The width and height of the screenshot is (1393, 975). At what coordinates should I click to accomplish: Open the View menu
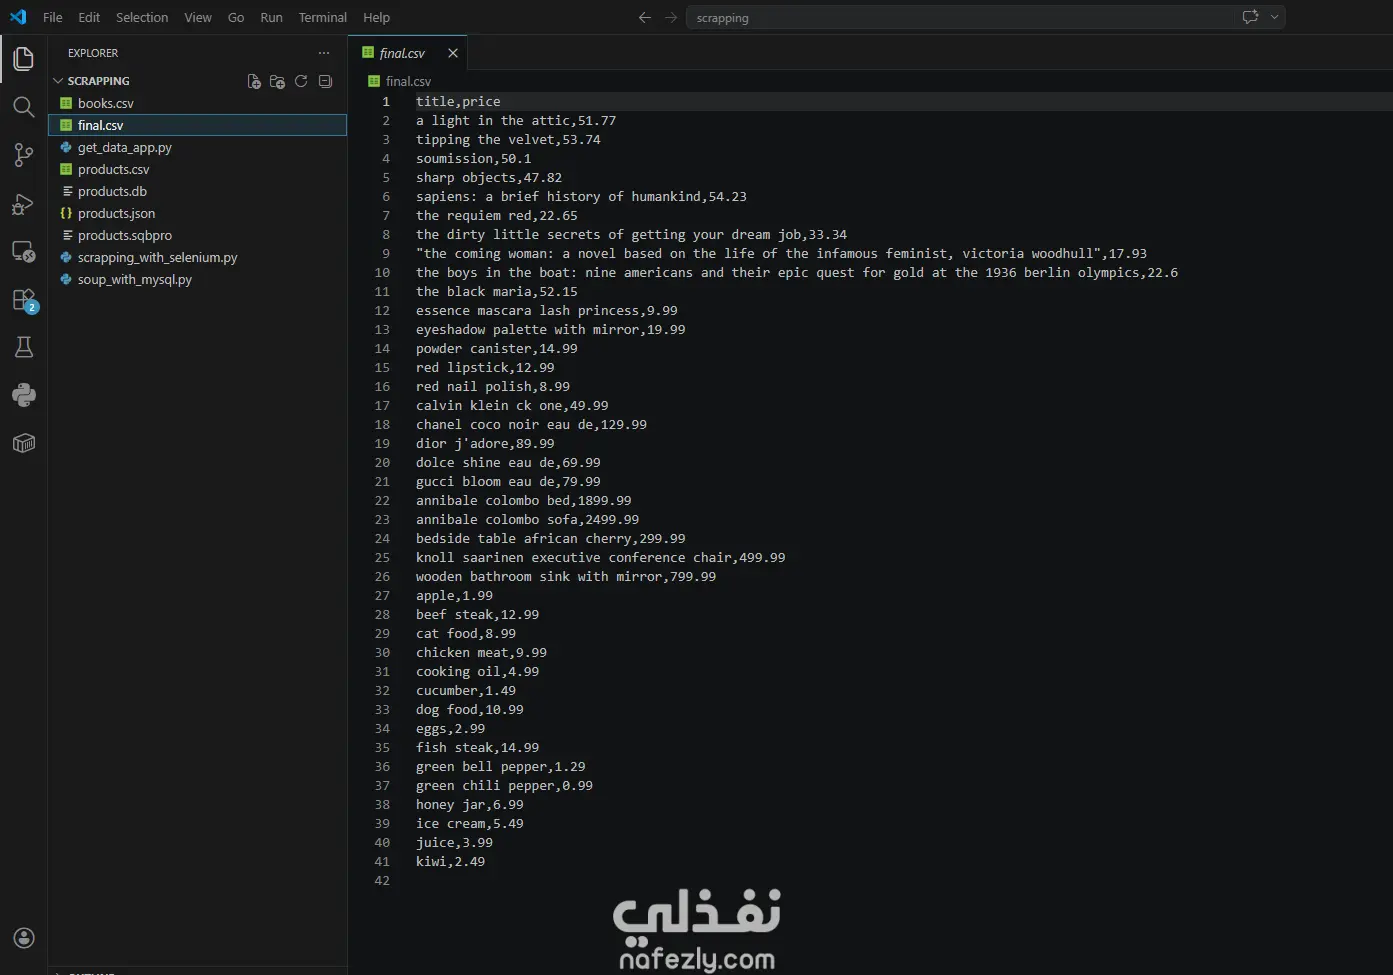pos(198,17)
